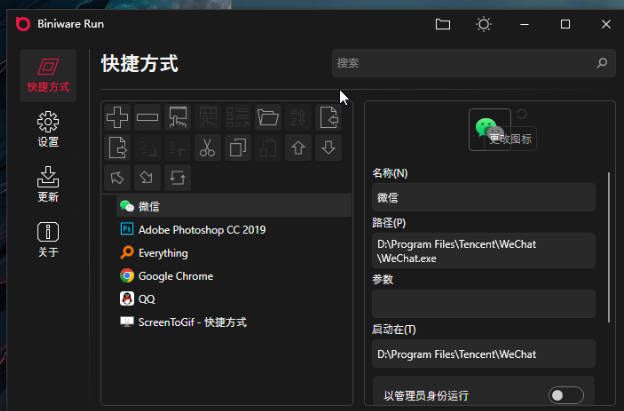Minimize the Biniware Run window
The height and width of the screenshot is (411, 624).
click(x=525, y=24)
